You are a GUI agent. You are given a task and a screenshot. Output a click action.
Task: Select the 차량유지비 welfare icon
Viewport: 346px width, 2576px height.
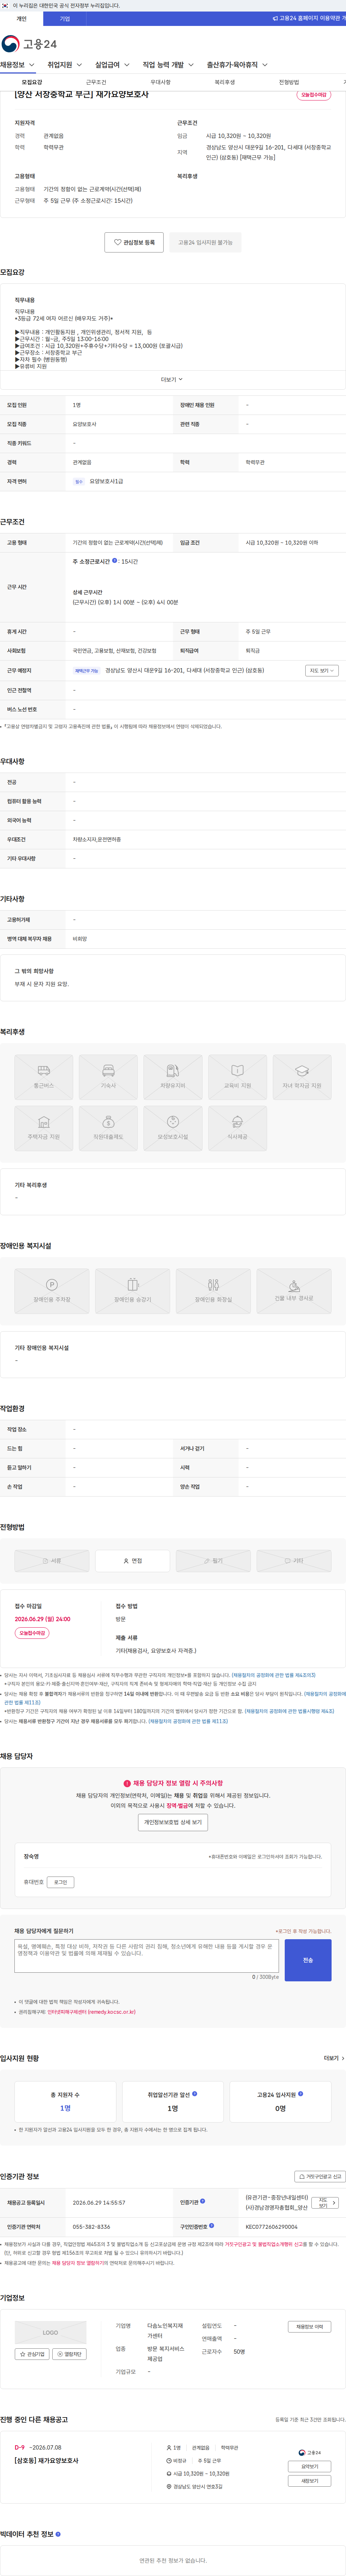pyautogui.click(x=173, y=1077)
